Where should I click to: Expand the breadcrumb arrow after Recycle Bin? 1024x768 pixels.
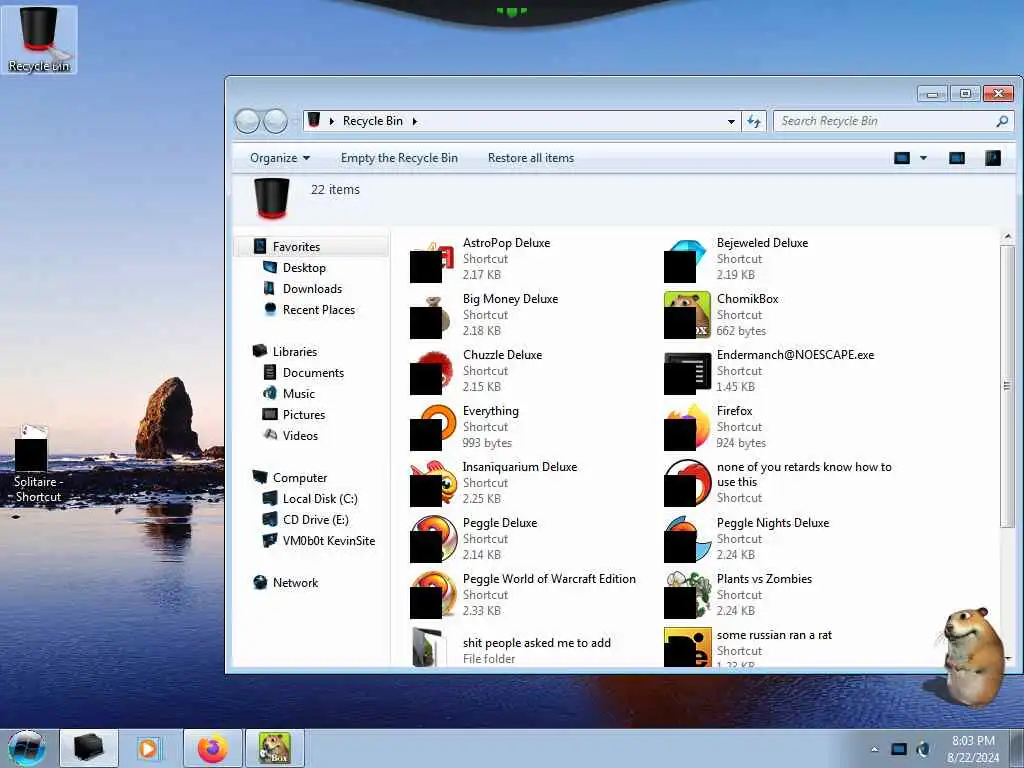click(415, 121)
